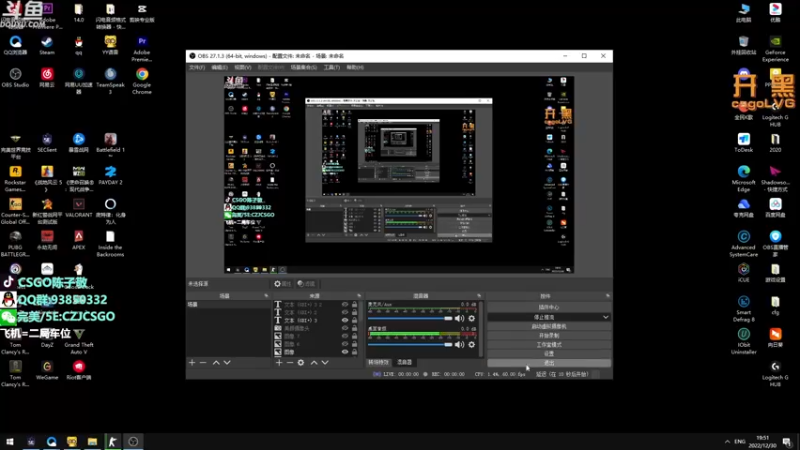The image size is (800, 450).
Task: Add a new source with plus icon
Action: coord(279,362)
